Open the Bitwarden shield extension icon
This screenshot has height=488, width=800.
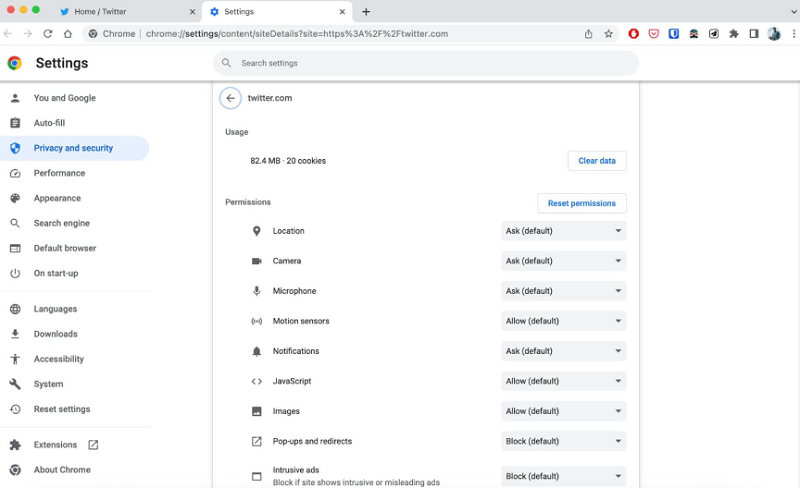click(x=673, y=34)
